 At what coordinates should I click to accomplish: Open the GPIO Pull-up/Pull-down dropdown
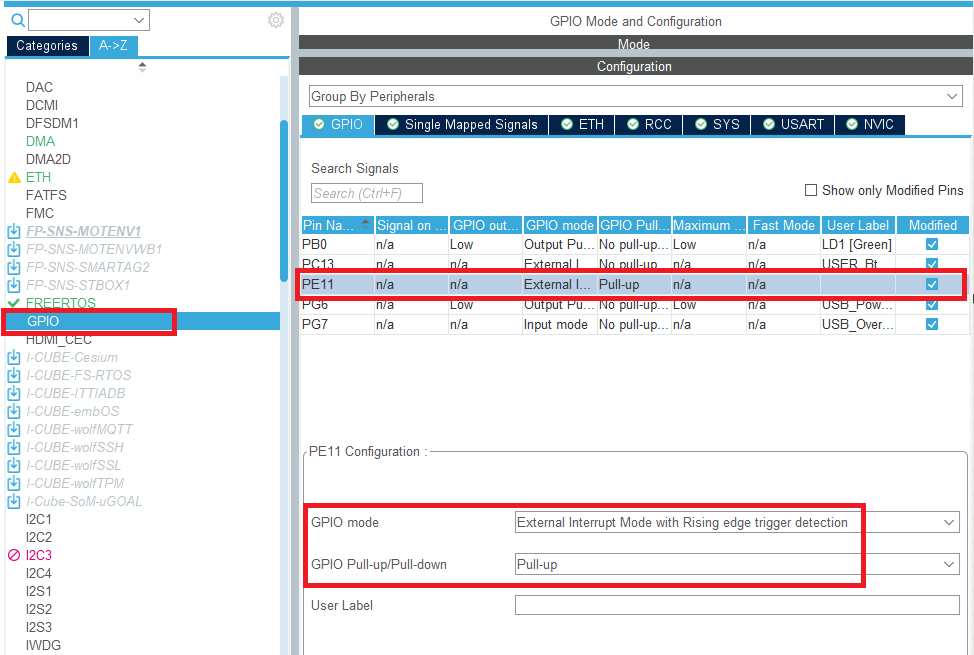946,563
